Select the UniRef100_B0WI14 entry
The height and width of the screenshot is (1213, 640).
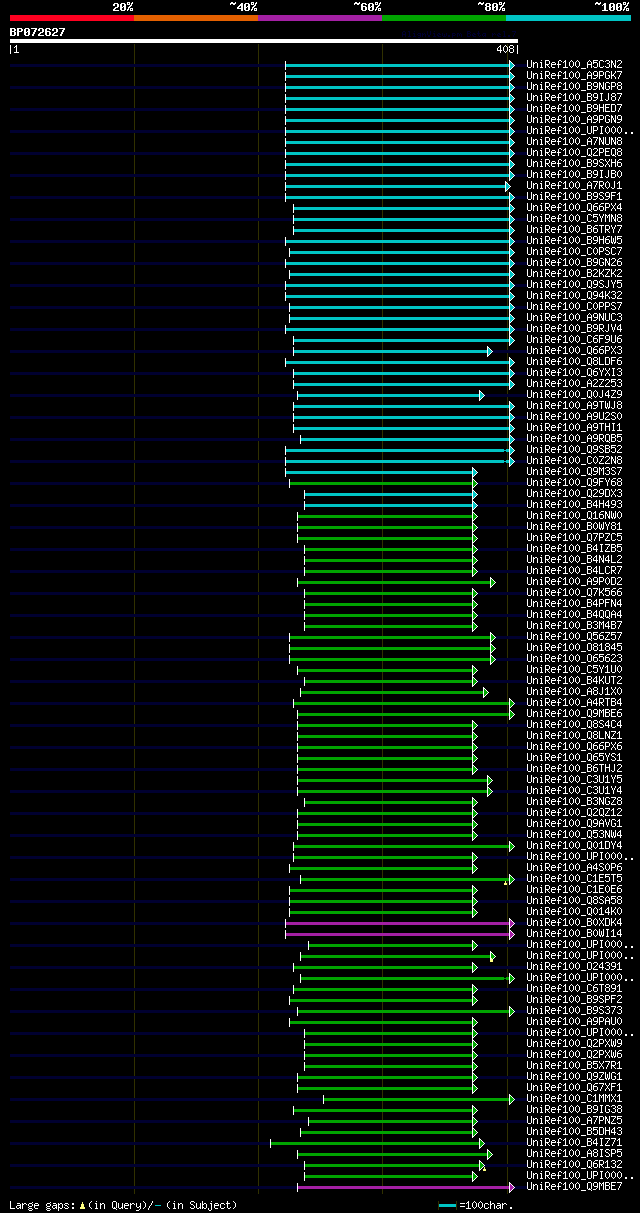tap(574, 933)
